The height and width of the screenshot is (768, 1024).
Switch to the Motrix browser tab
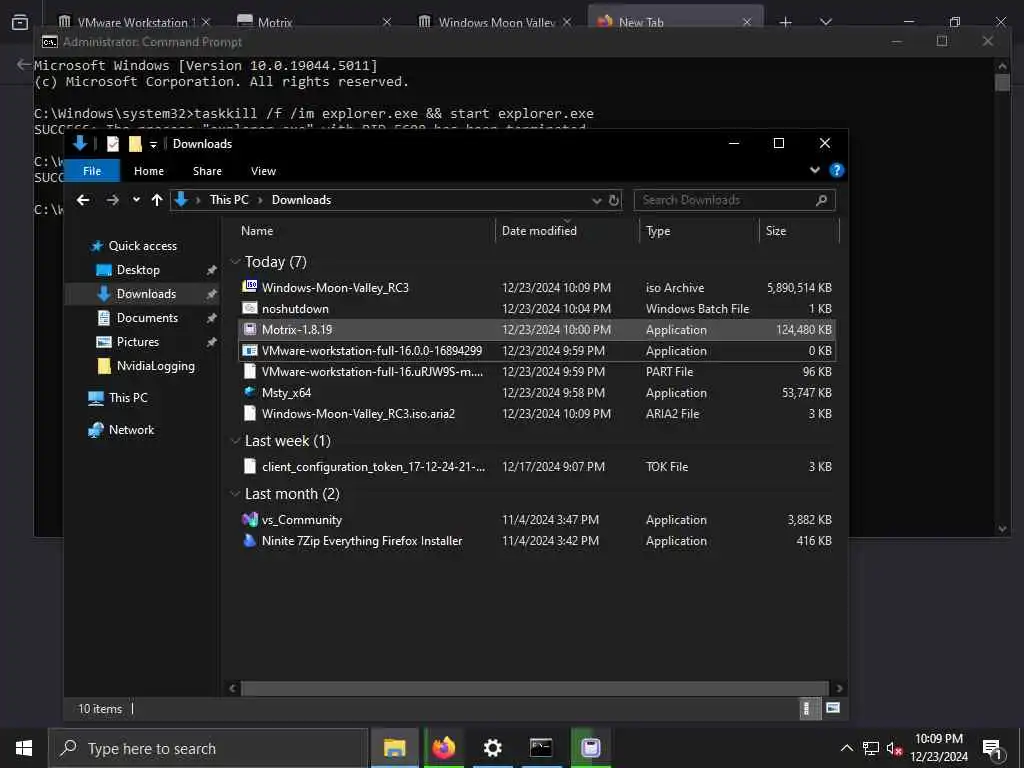point(313,22)
